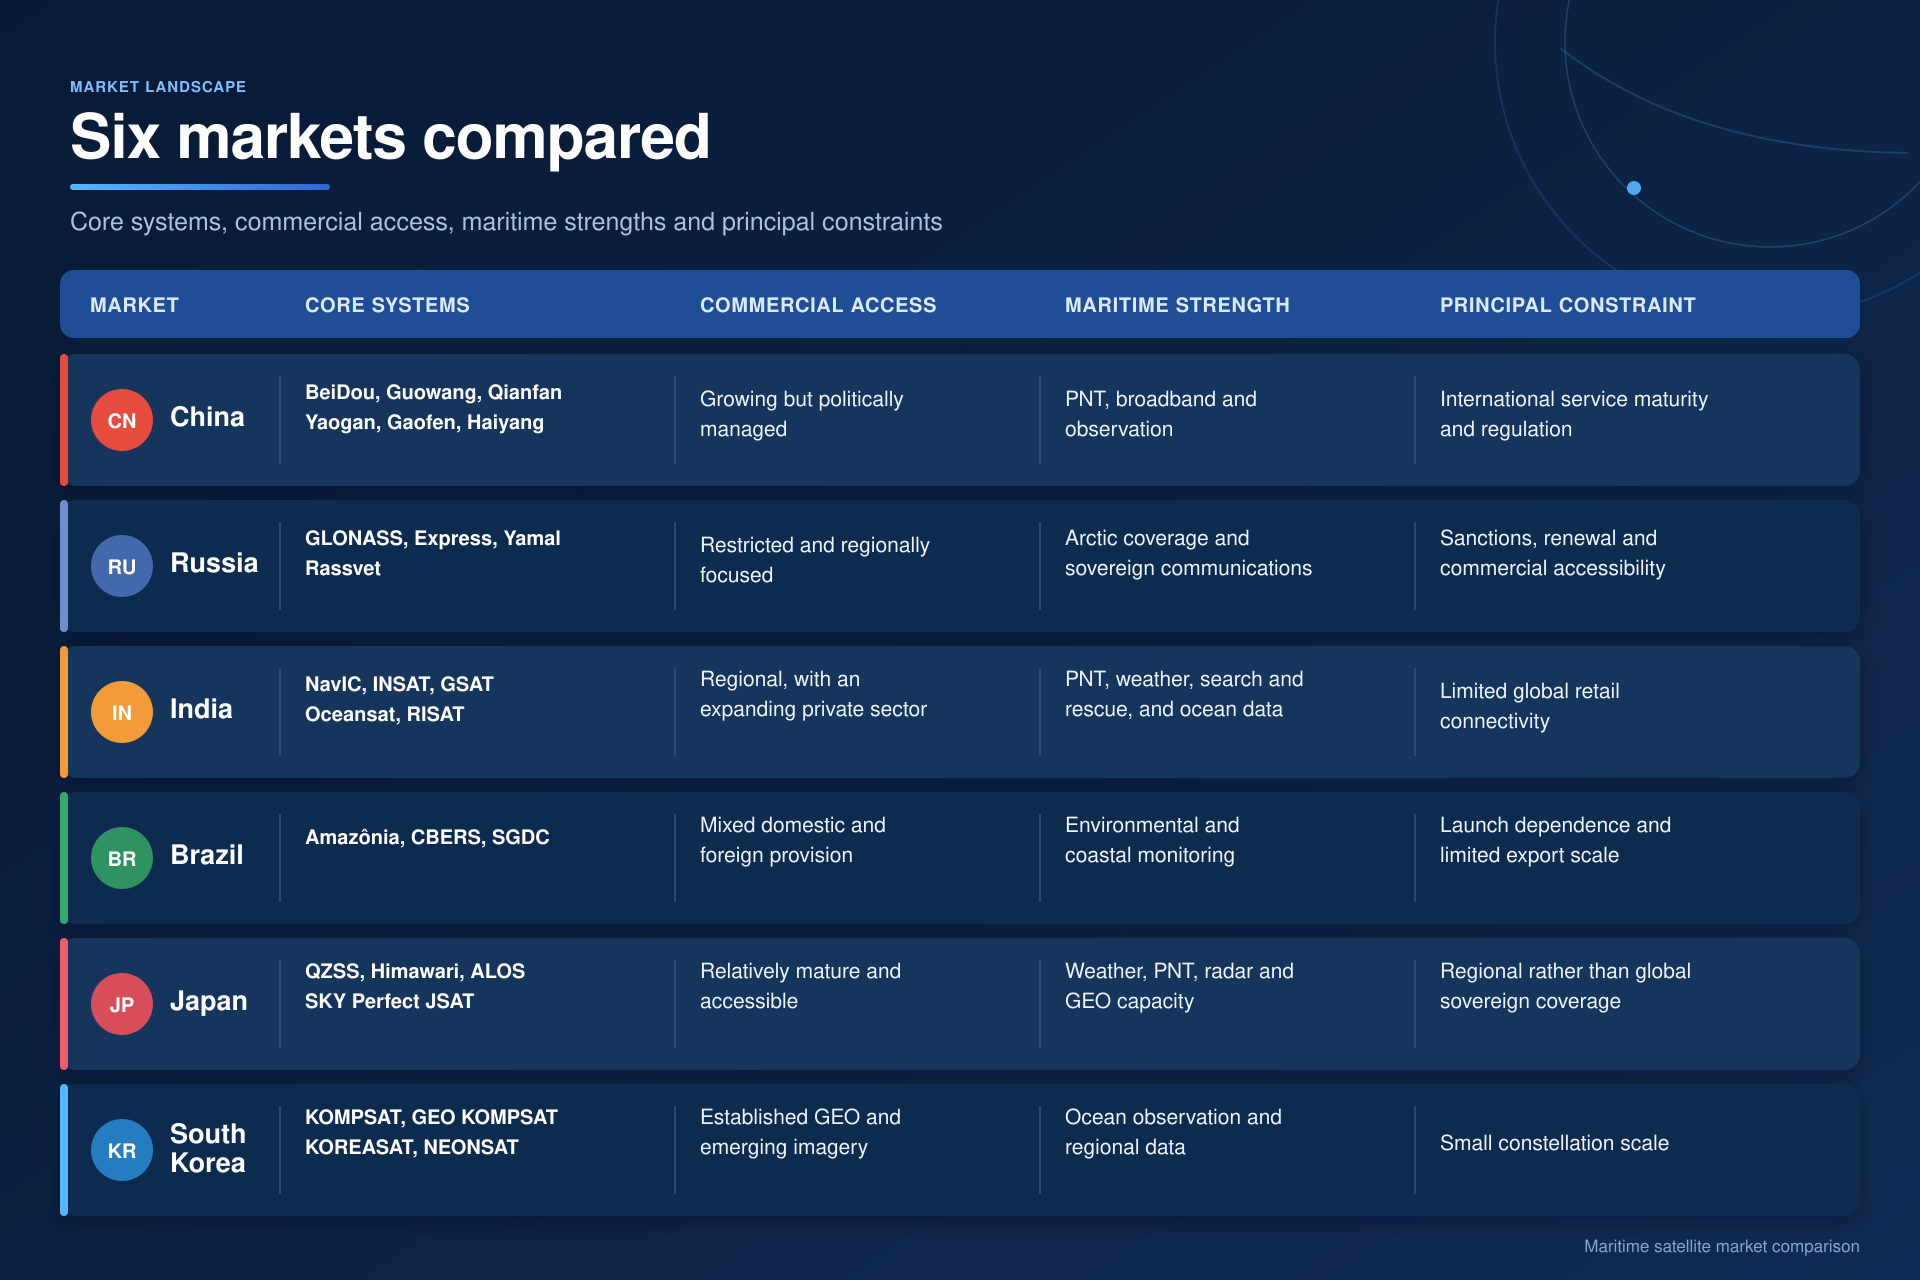This screenshot has width=1920, height=1280.
Task: Select the MARITIME STRENGTH column header
Action: click(x=1177, y=305)
